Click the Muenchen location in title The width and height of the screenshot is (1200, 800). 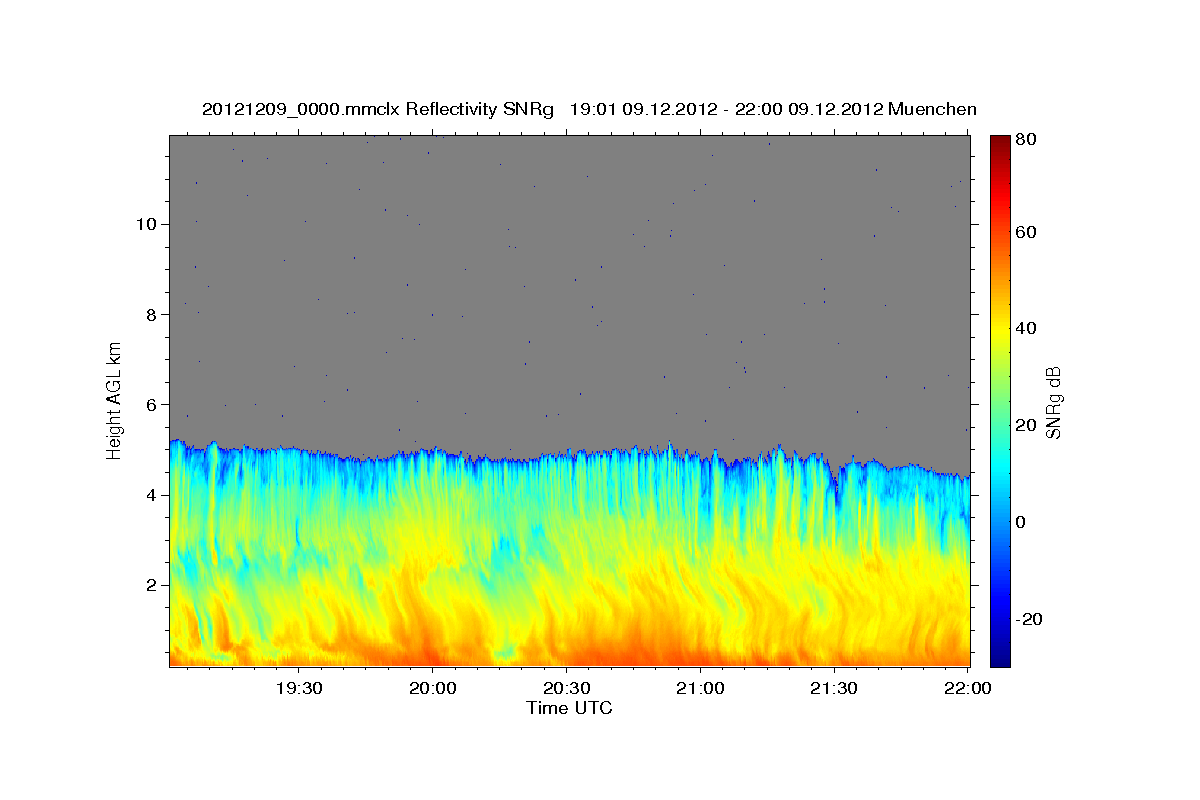[x=932, y=109]
